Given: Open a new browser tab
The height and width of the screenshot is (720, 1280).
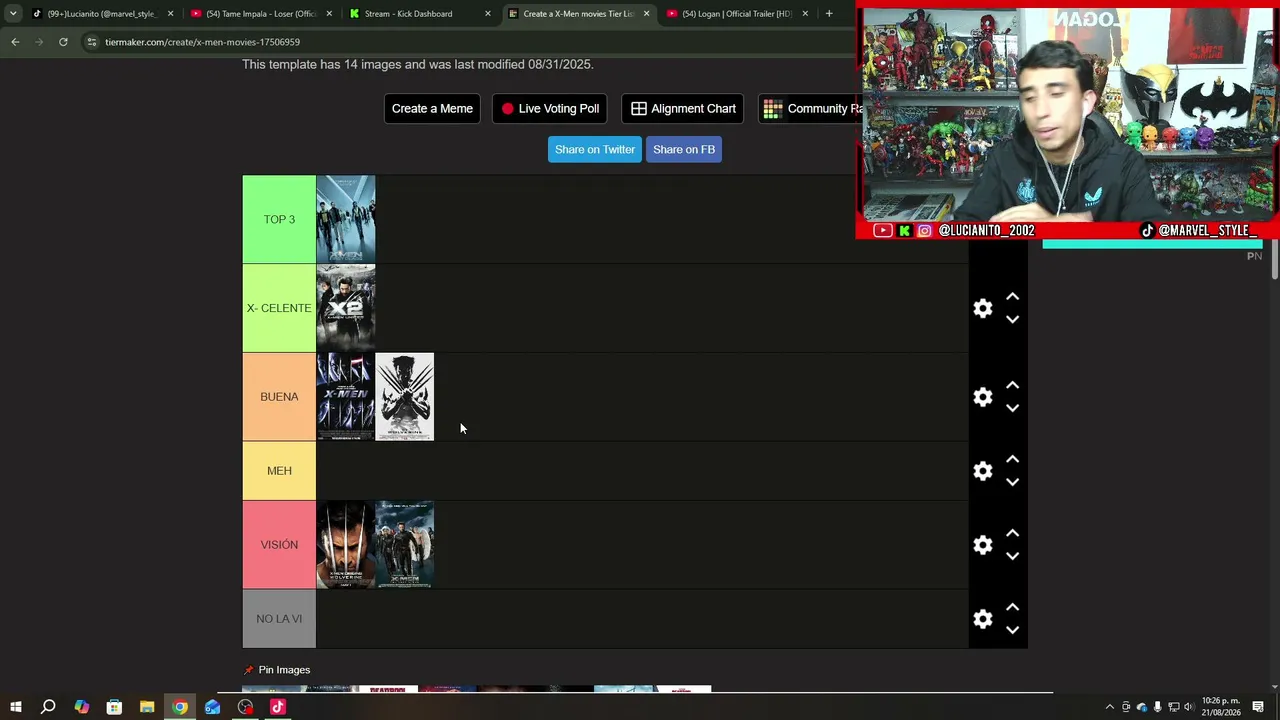Looking at the screenshot, I should (x=829, y=14).
